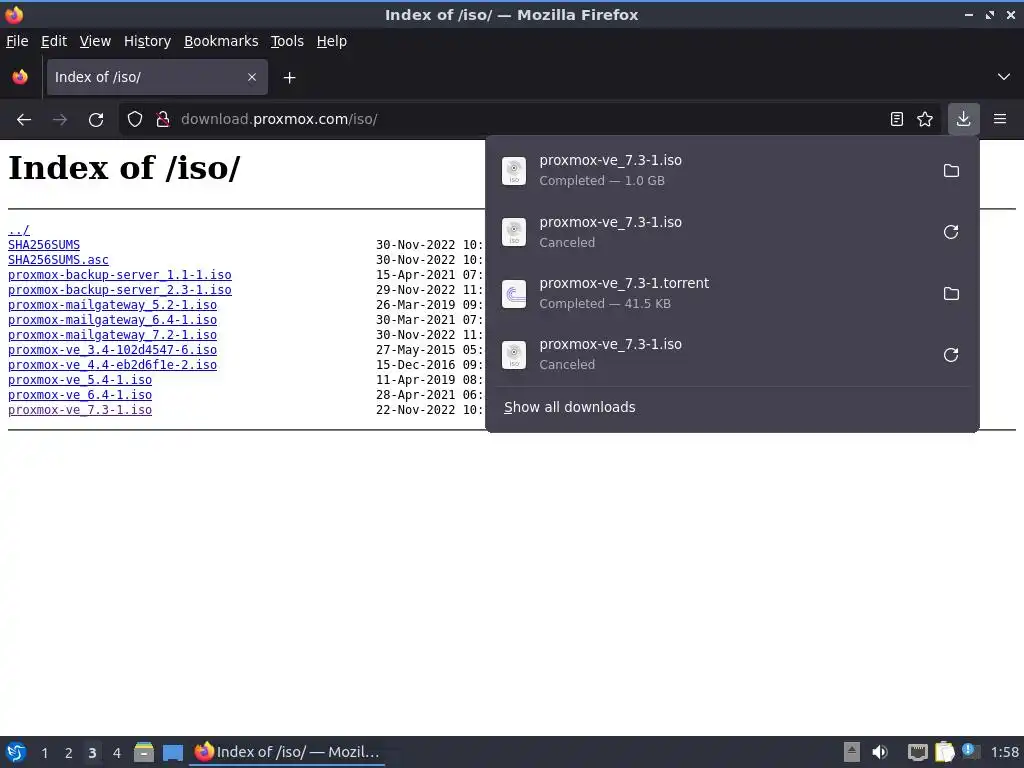
Task: Open the tracking protection shield icon
Action: [135, 120]
